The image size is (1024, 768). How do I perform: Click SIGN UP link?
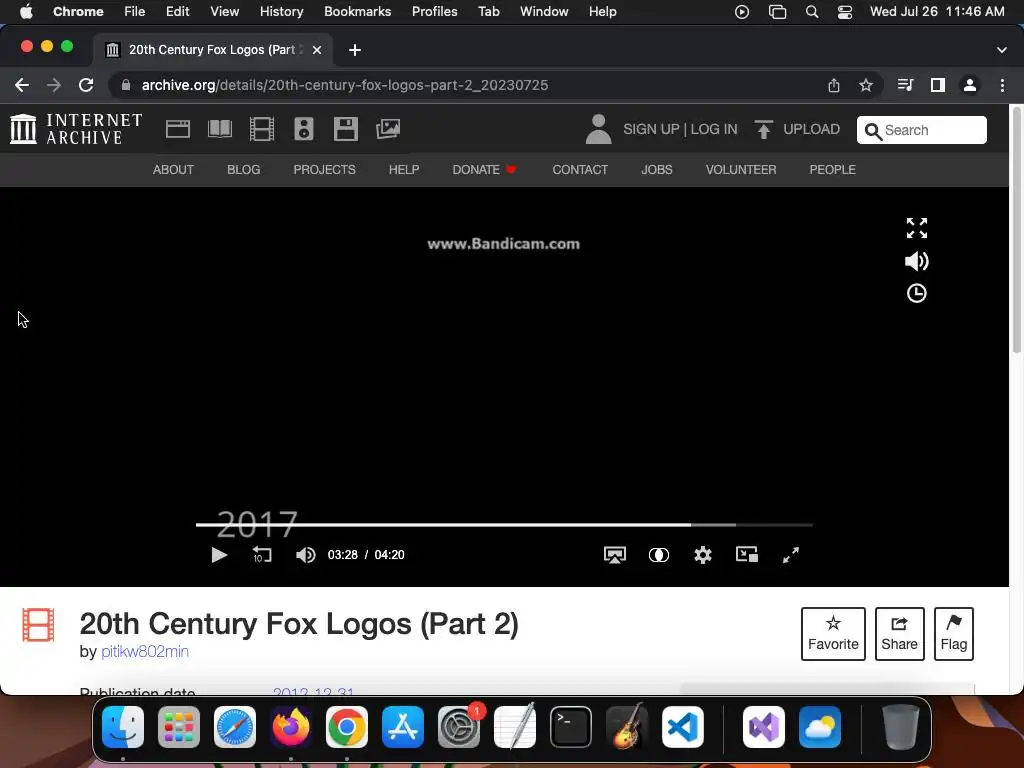[651, 129]
